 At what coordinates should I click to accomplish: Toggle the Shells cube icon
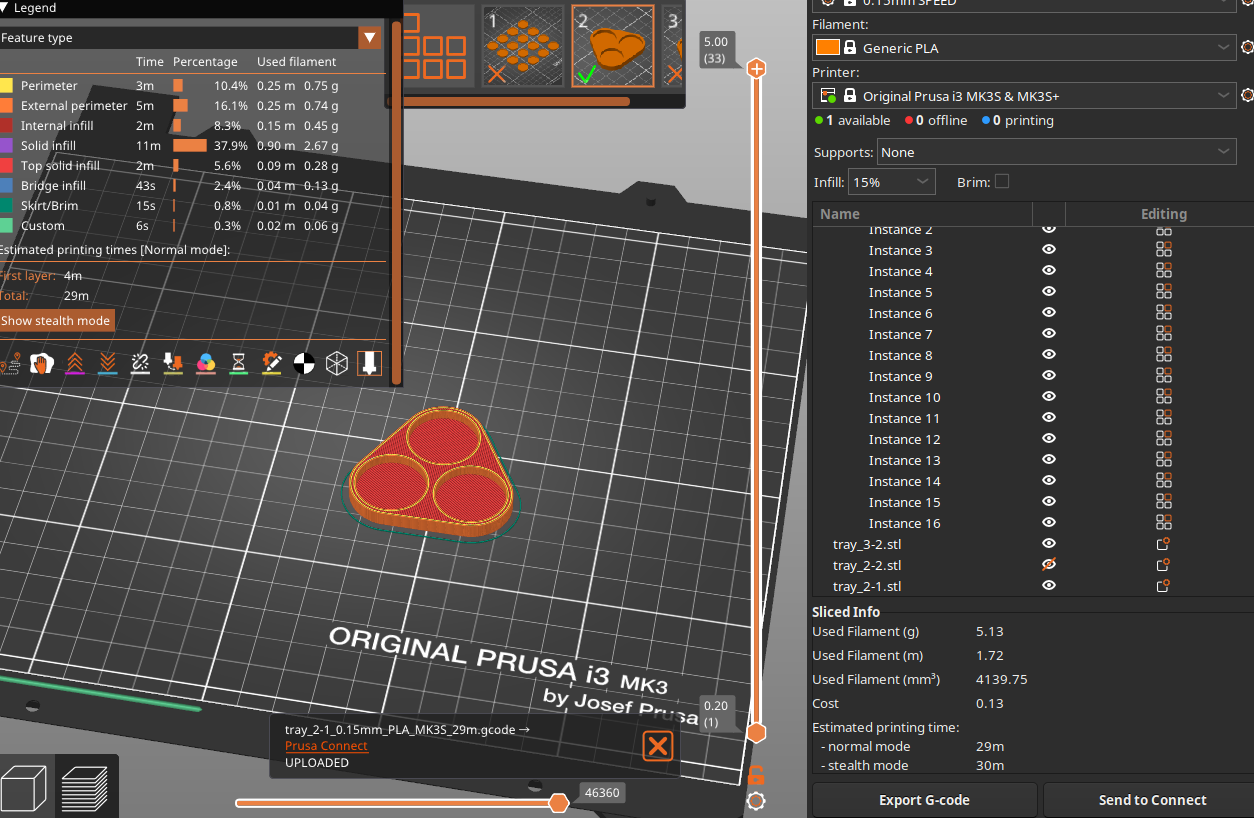click(x=337, y=364)
